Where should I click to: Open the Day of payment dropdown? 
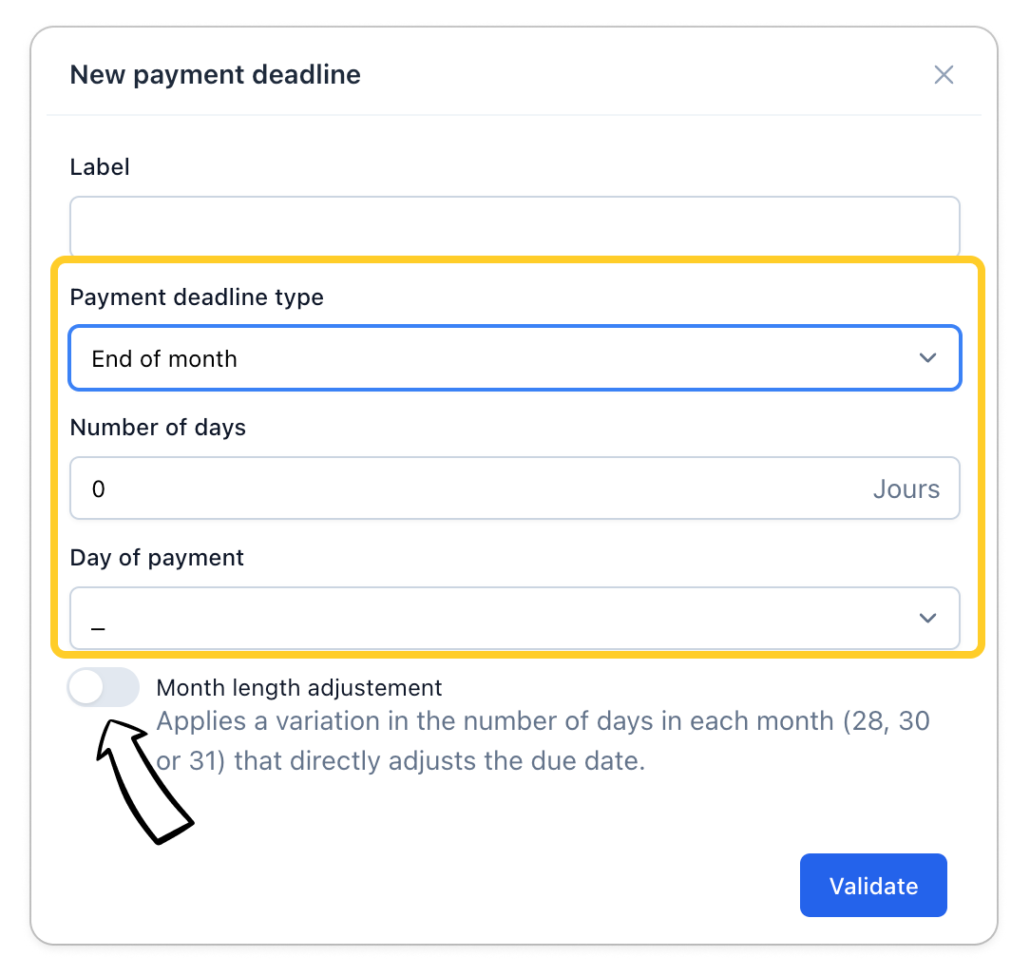(x=514, y=618)
